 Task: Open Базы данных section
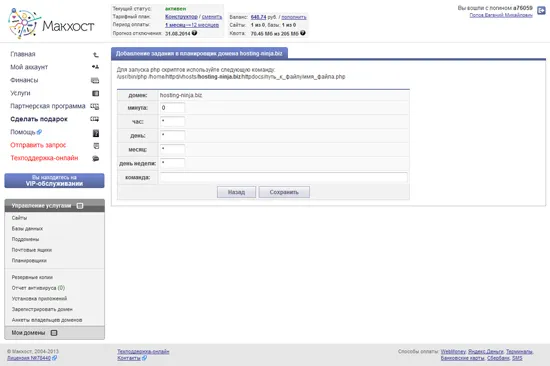pos(27,228)
